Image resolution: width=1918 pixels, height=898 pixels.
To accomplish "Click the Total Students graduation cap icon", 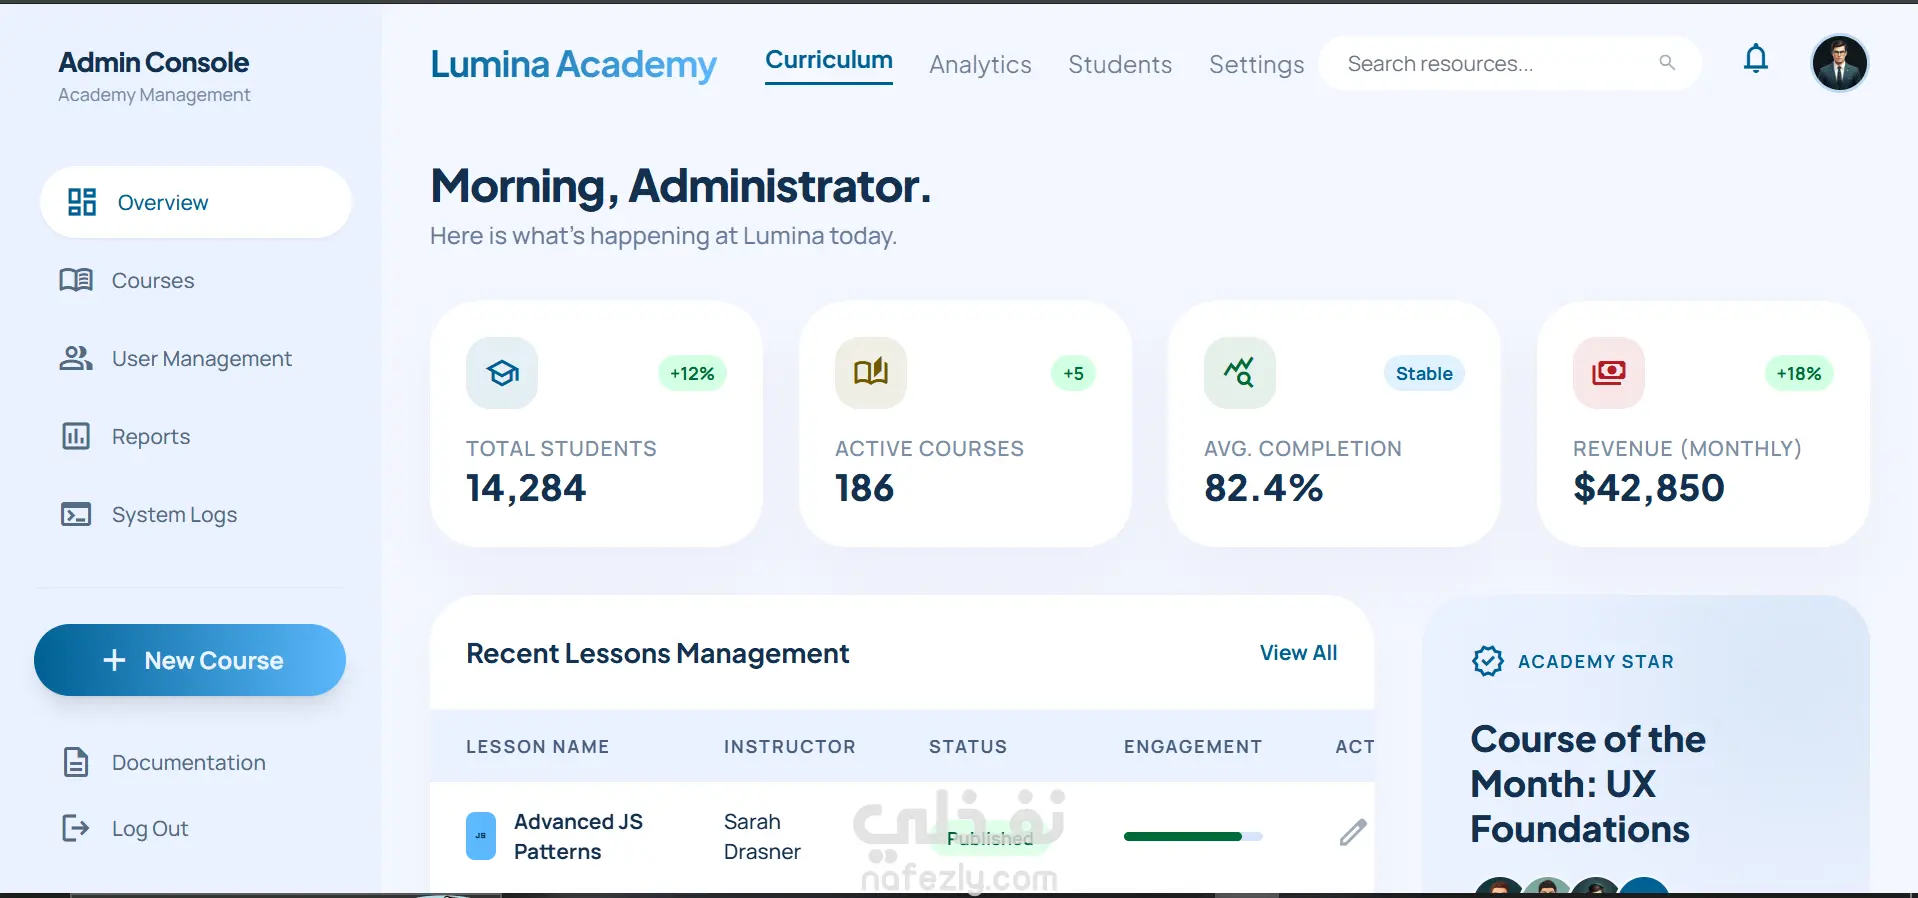I will click(502, 373).
